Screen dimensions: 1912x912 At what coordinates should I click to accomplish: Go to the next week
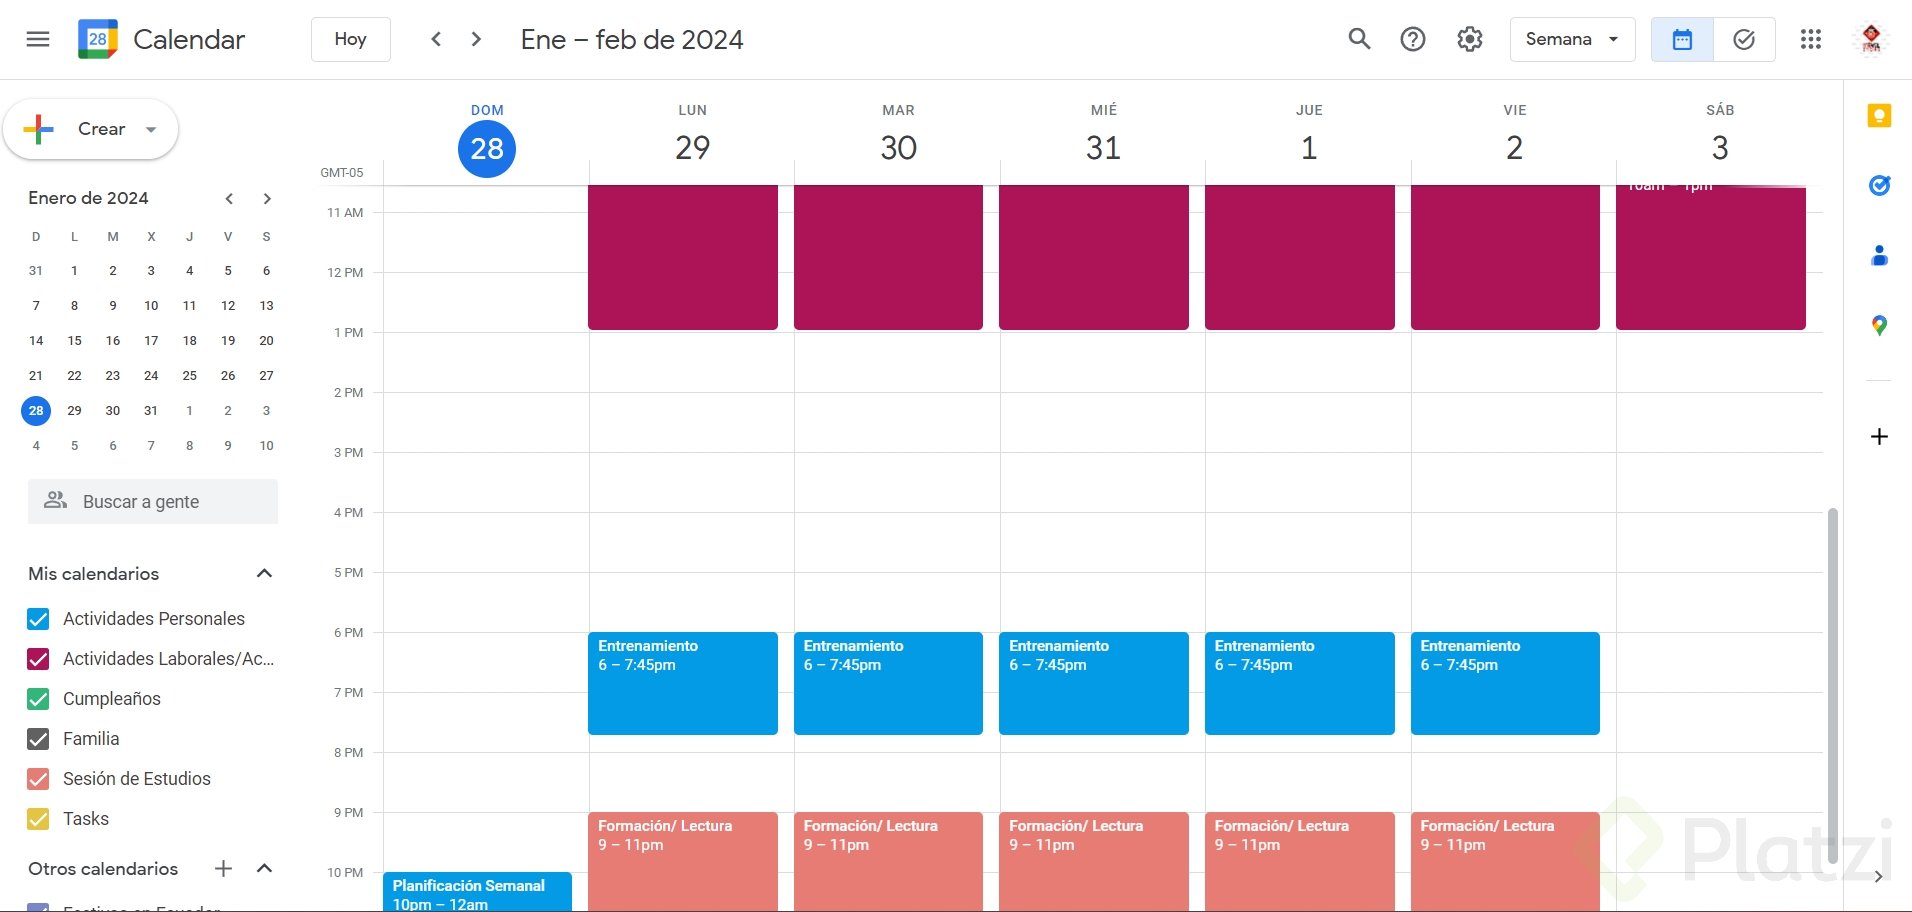476,39
